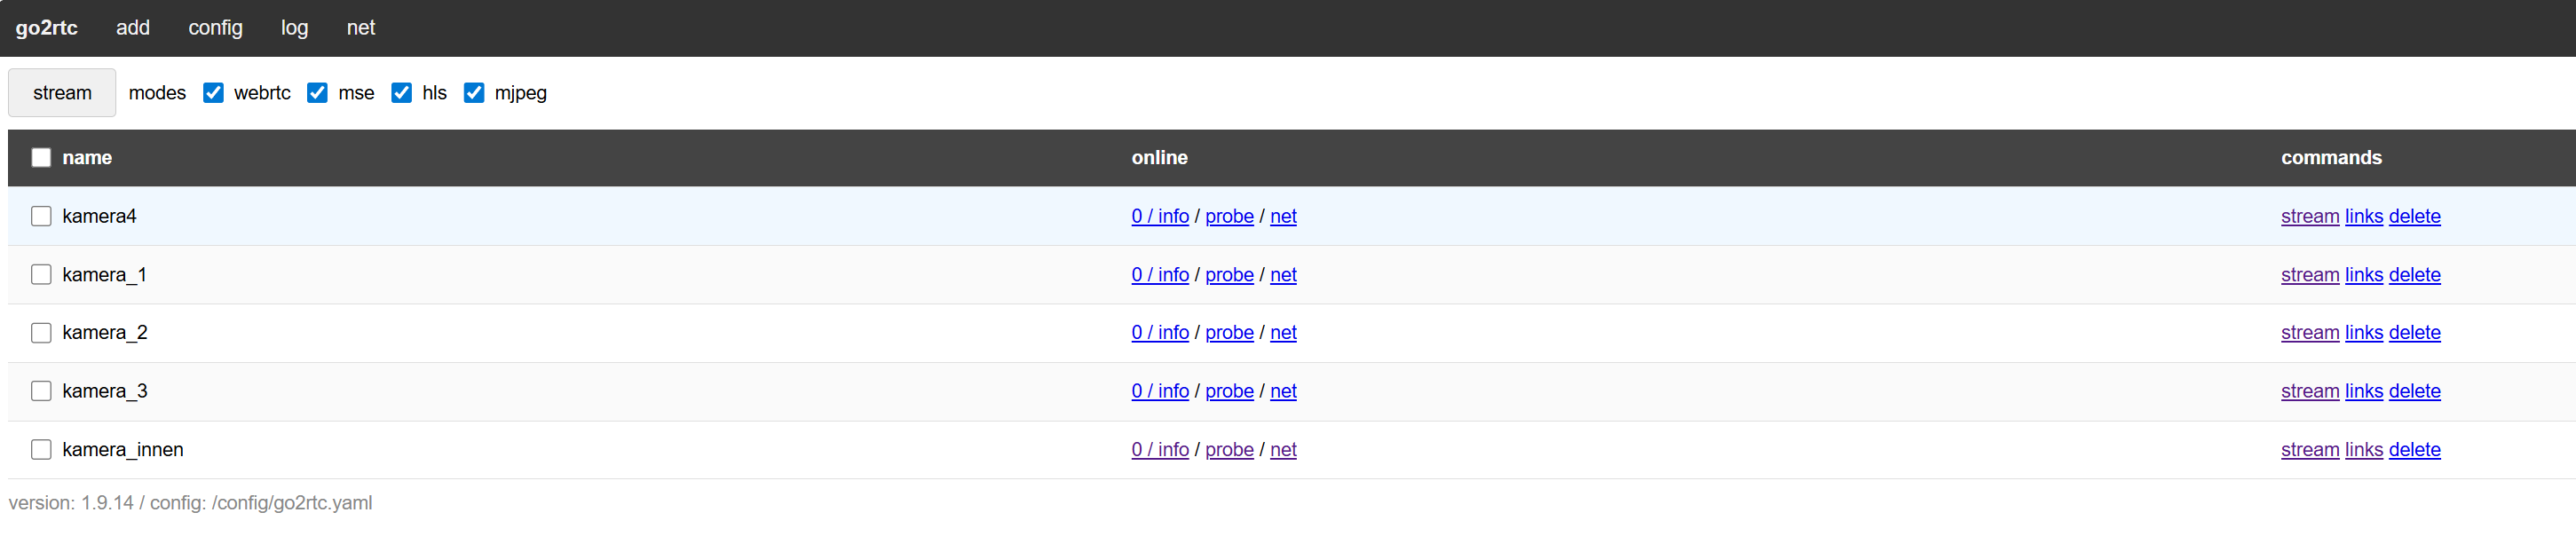Open the config page

pyautogui.click(x=215, y=28)
